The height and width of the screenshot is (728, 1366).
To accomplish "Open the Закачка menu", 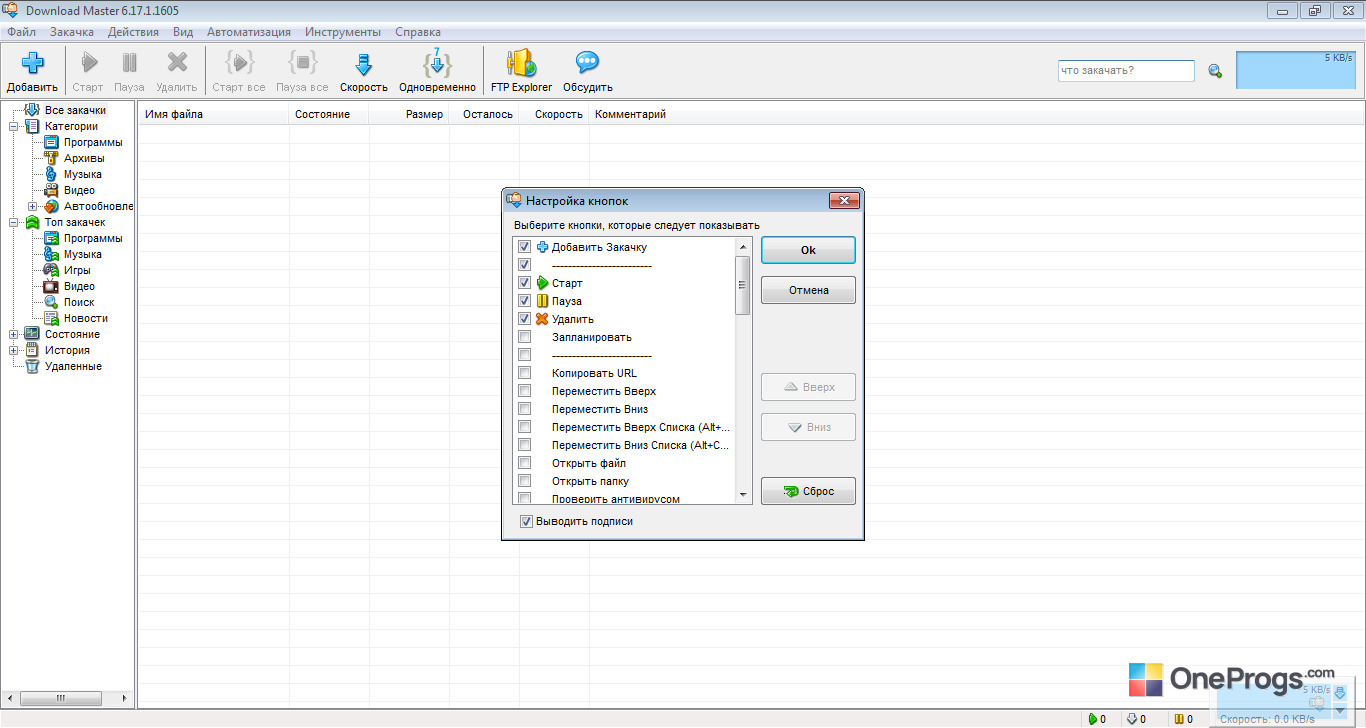I will coord(72,32).
